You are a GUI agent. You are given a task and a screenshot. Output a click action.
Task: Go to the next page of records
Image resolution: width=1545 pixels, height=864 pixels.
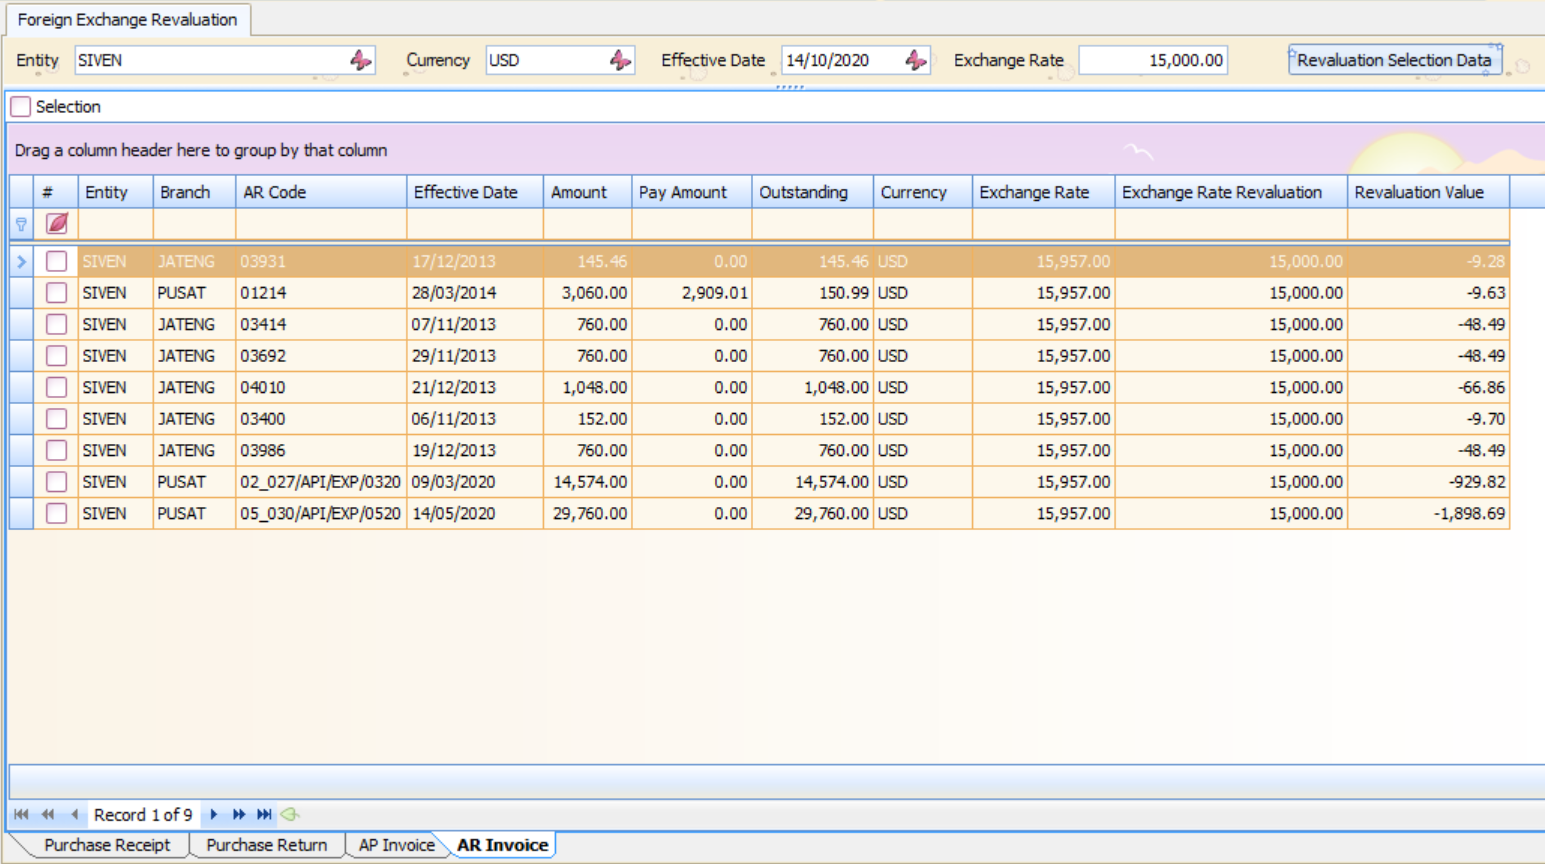pyautogui.click(x=239, y=815)
